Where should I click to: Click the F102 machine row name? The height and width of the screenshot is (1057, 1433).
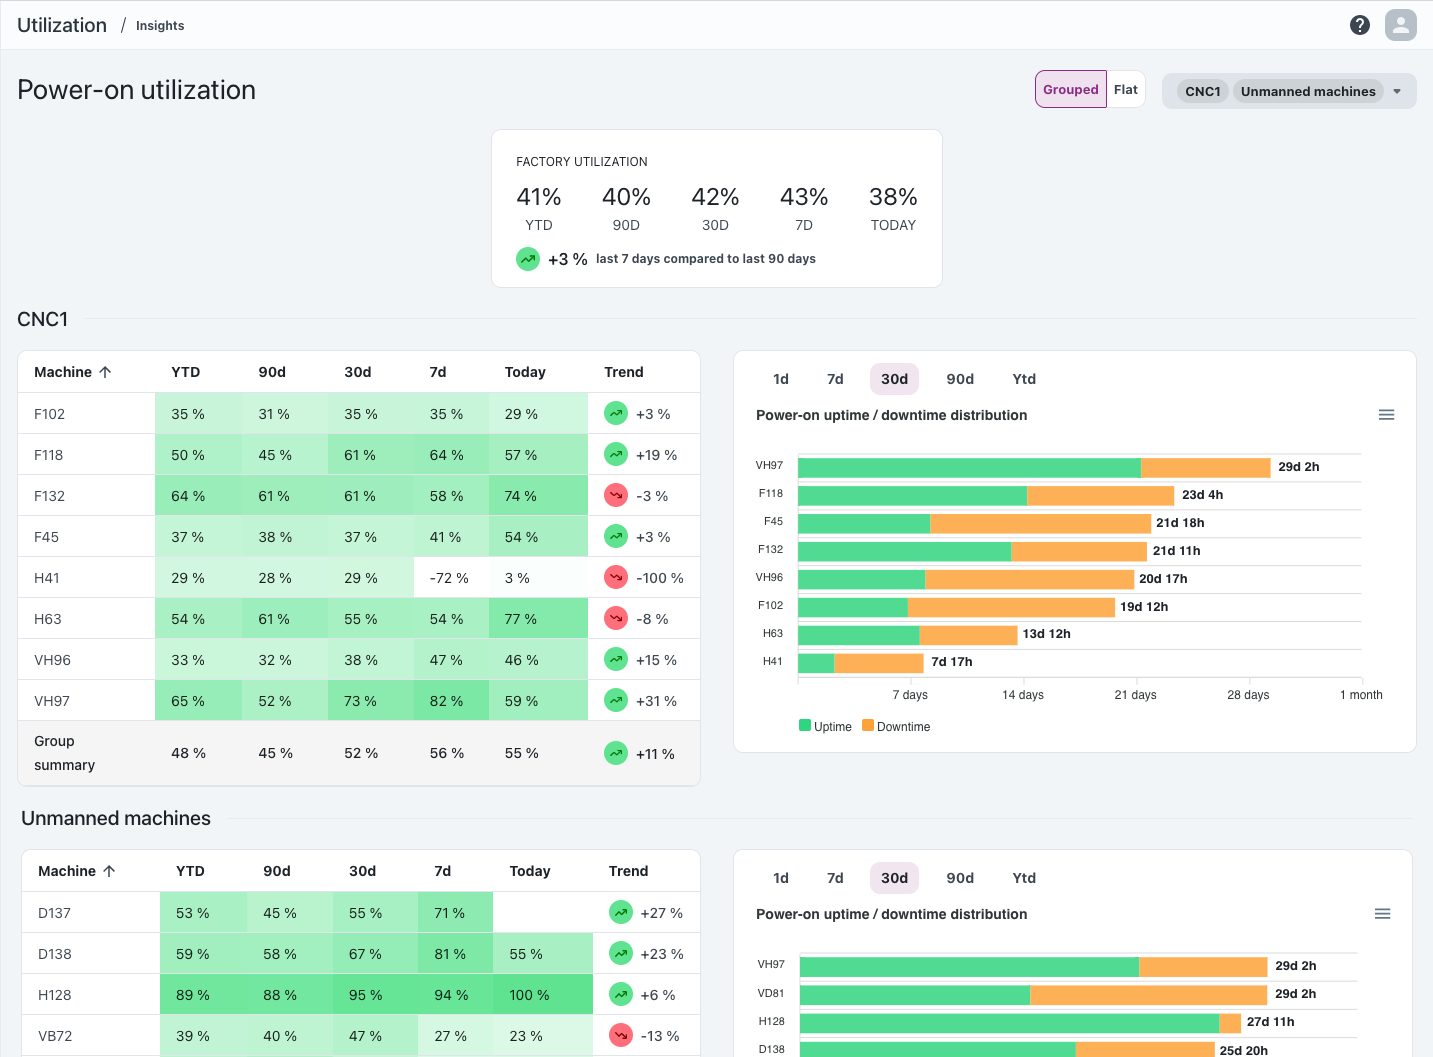point(49,414)
